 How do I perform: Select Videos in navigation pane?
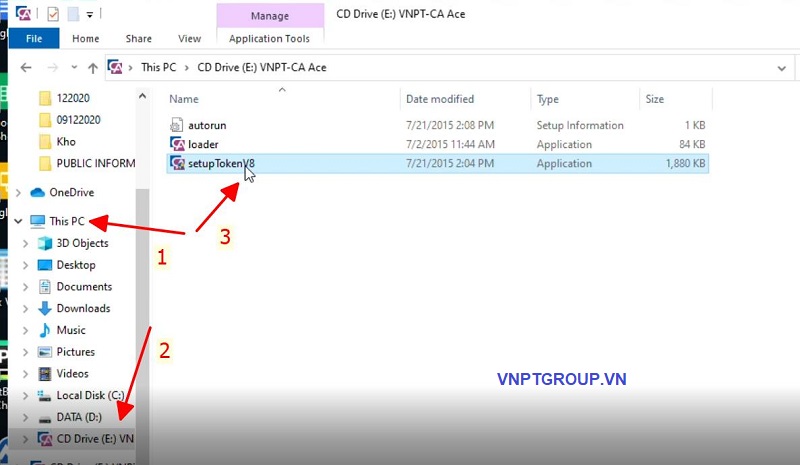point(72,374)
